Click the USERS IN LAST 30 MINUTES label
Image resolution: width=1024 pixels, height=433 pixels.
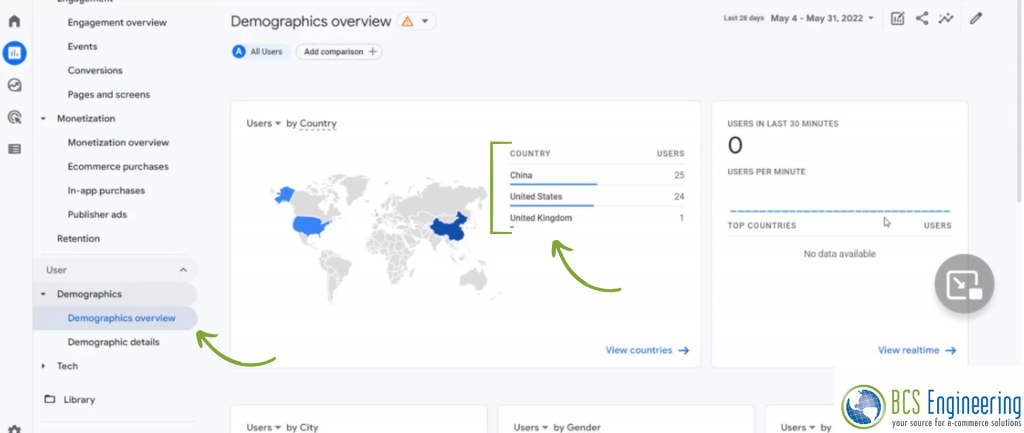(x=782, y=123)
